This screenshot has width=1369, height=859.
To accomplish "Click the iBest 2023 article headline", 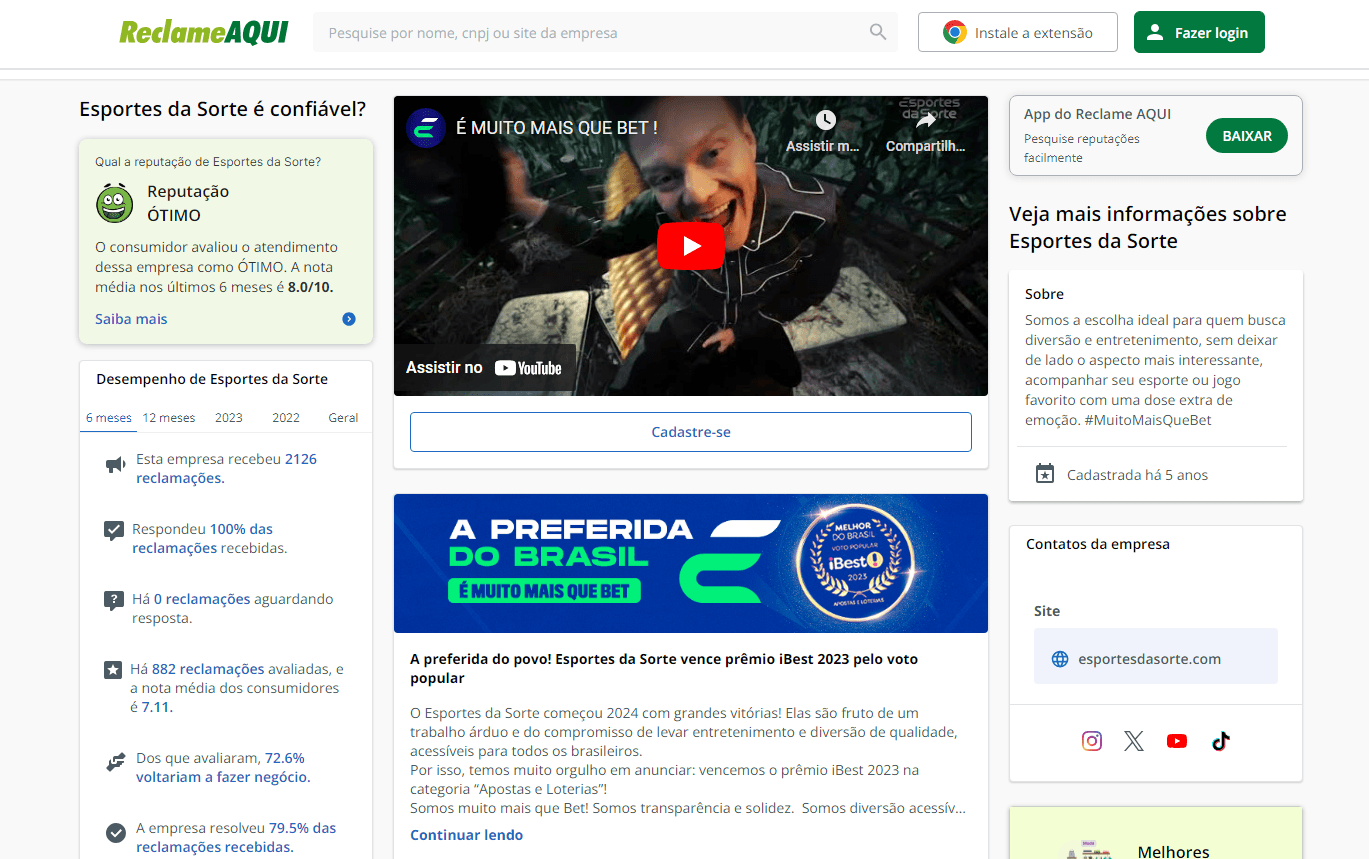I will tap(664, 668).
